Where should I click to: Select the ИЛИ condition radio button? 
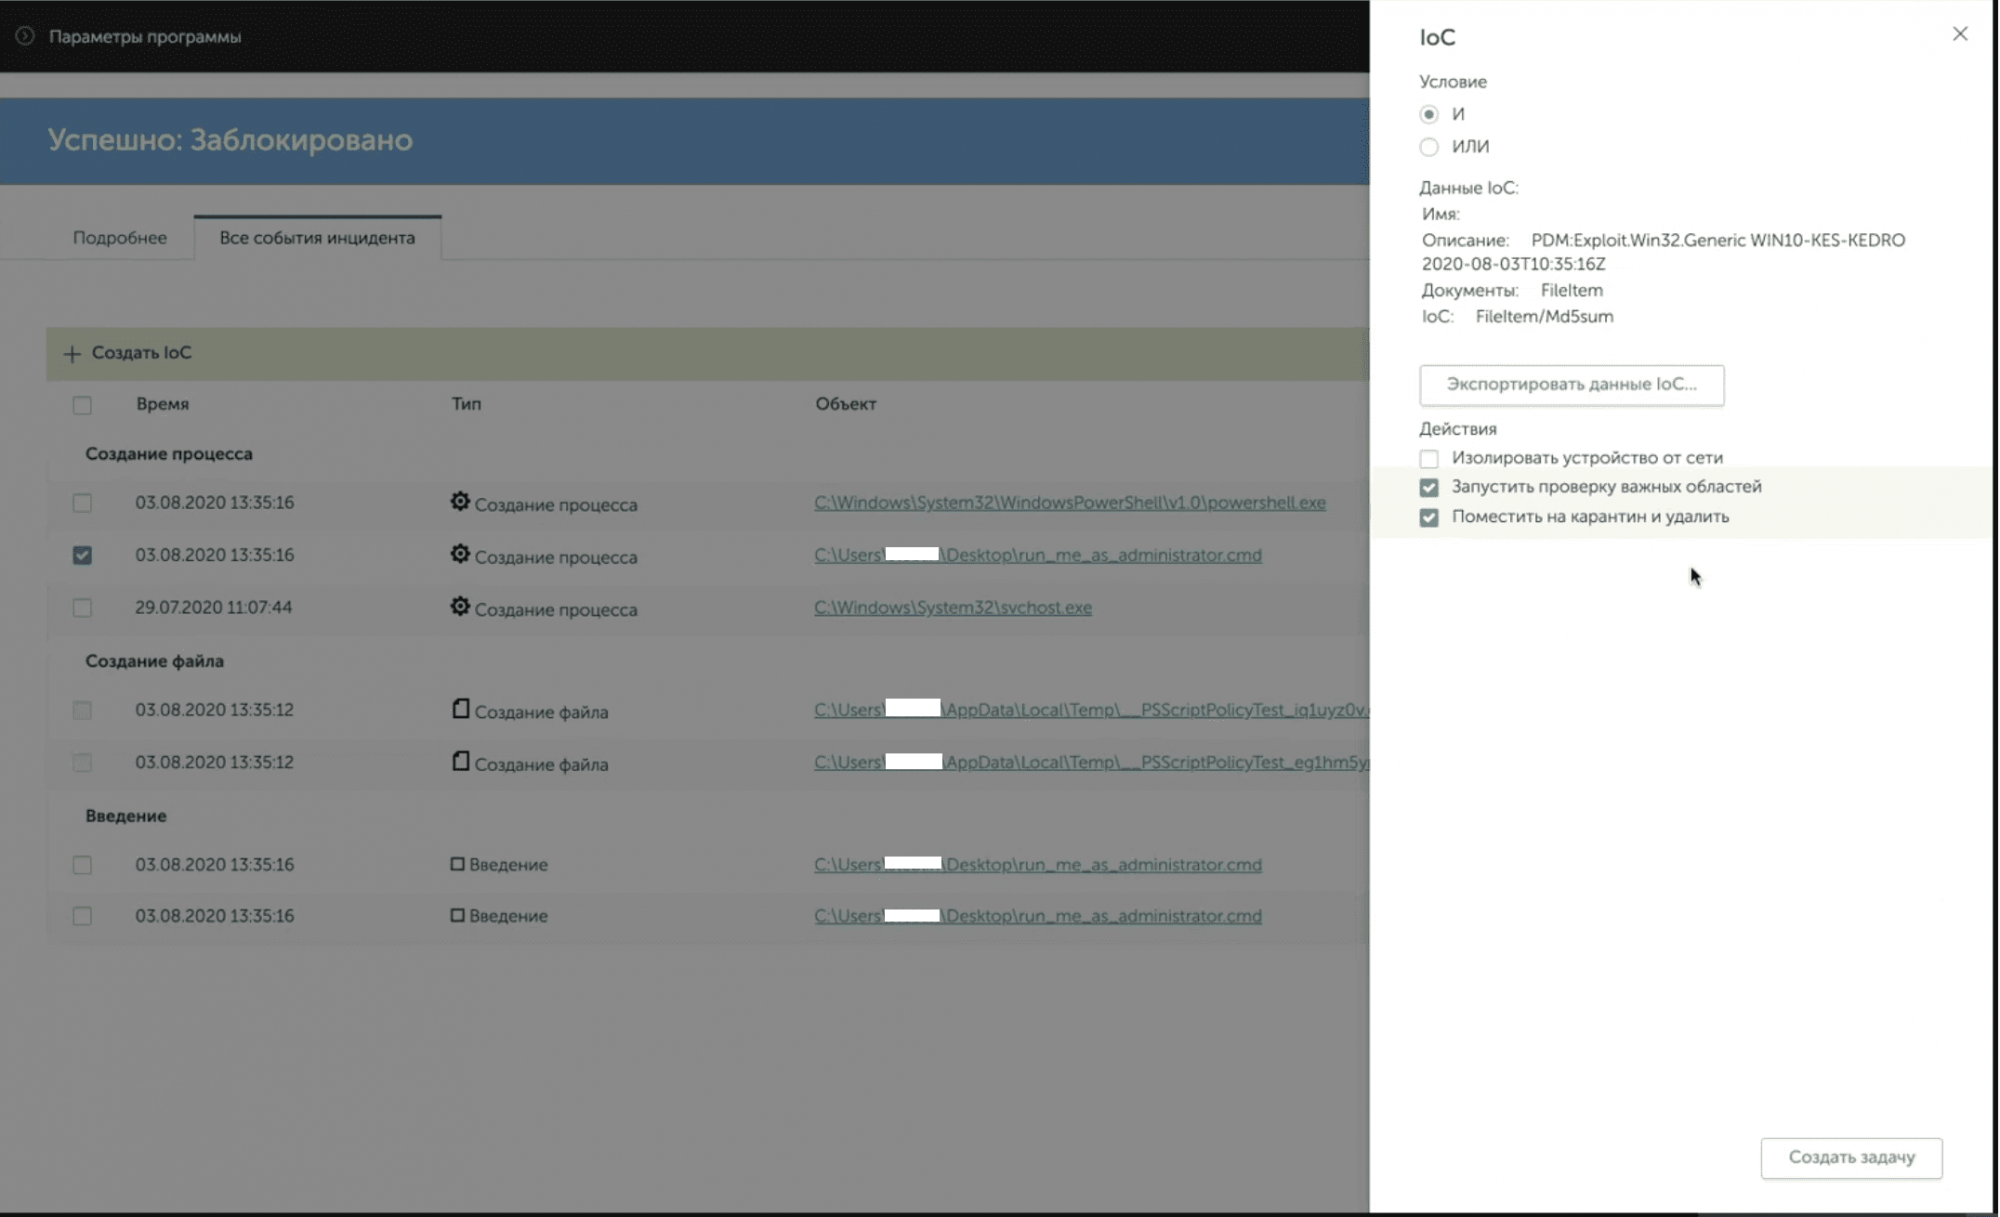tap(1429, 147)
